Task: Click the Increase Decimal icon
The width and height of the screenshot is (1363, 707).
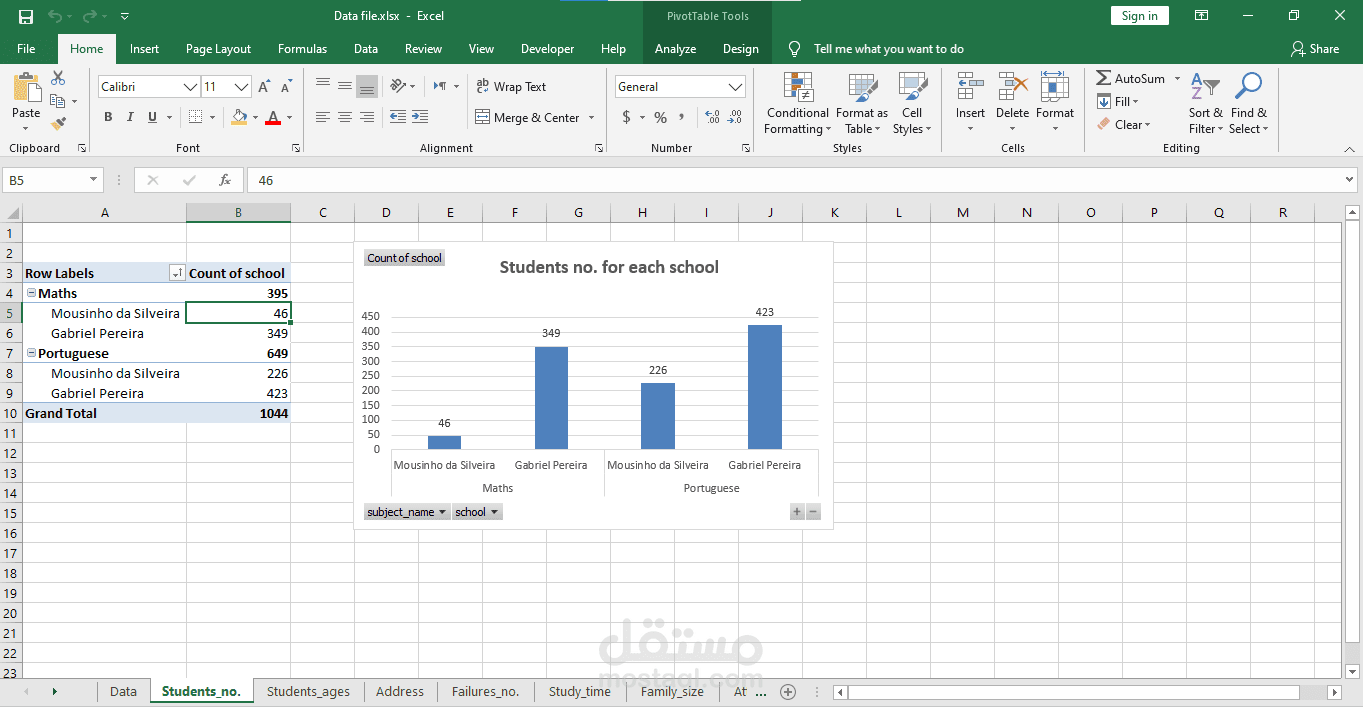Action: click(712, 117)
